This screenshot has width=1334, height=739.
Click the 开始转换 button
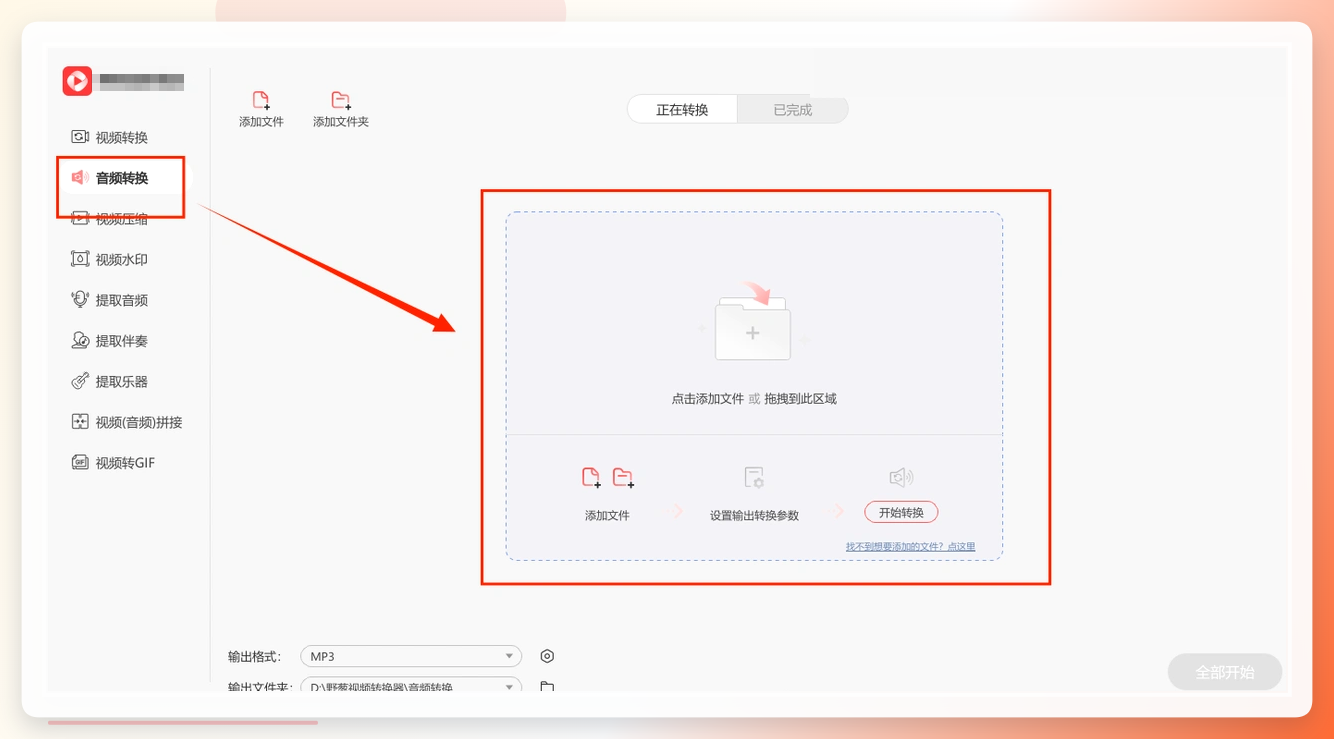[x=901, y=512]
